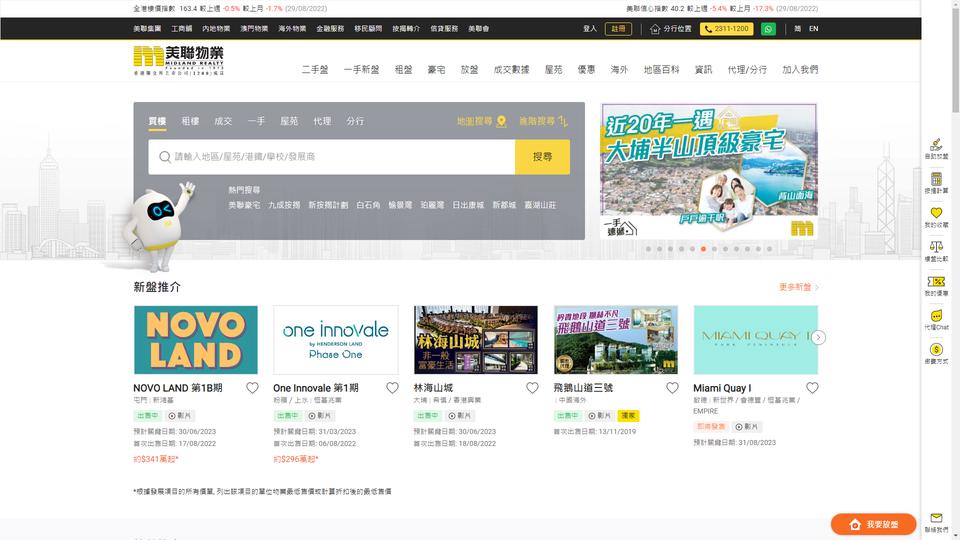
Task: Click the magnifier icon in search box
Action: coord(165,157)
